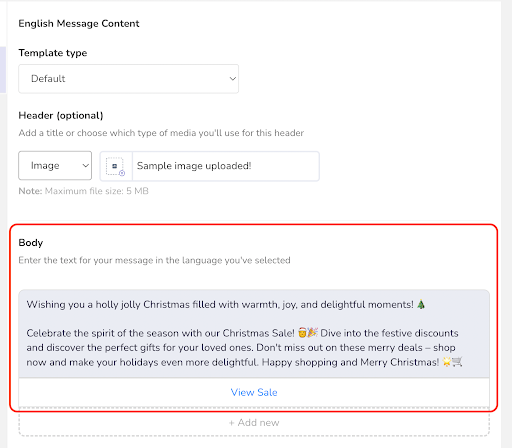Click the Template type label
The image size is (512, 448).
click(x=53, y=53)
